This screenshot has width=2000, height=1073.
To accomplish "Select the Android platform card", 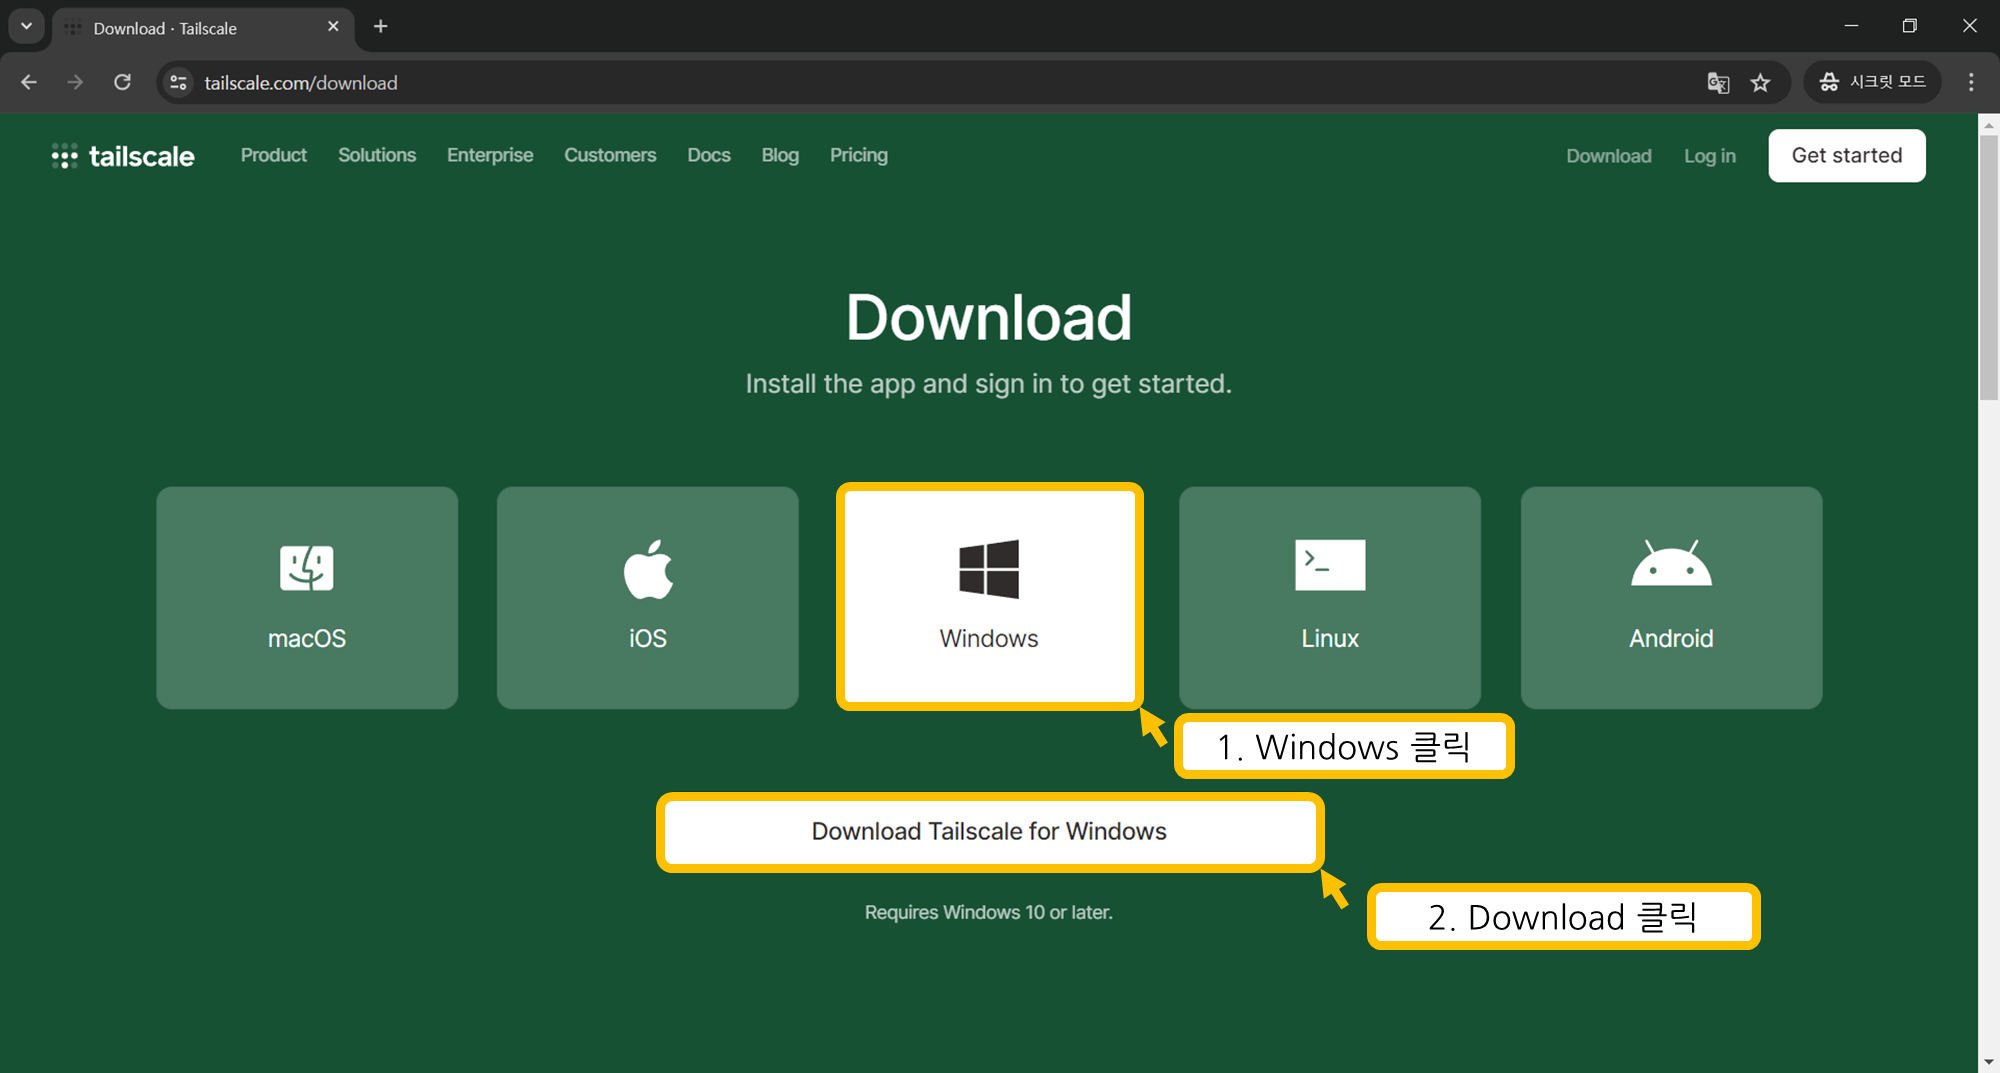I will (1671, 598).
